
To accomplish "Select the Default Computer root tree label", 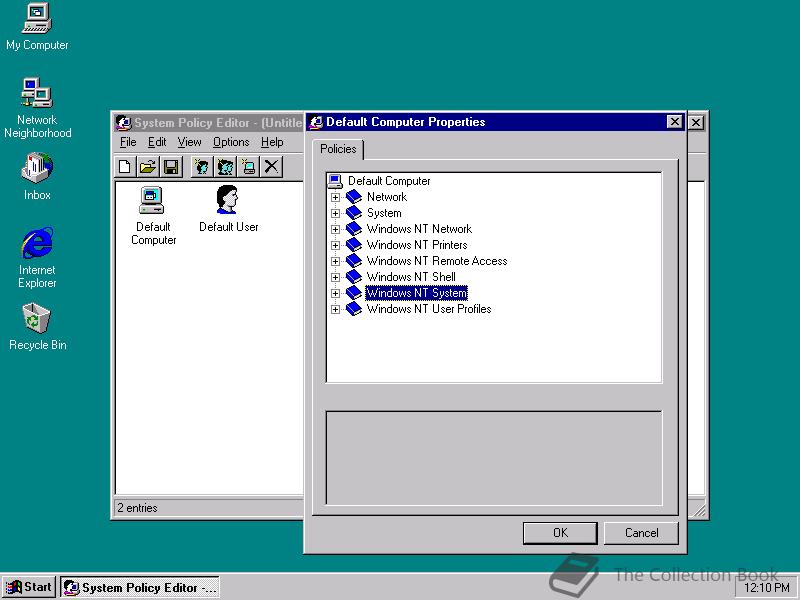I will 389,181.
